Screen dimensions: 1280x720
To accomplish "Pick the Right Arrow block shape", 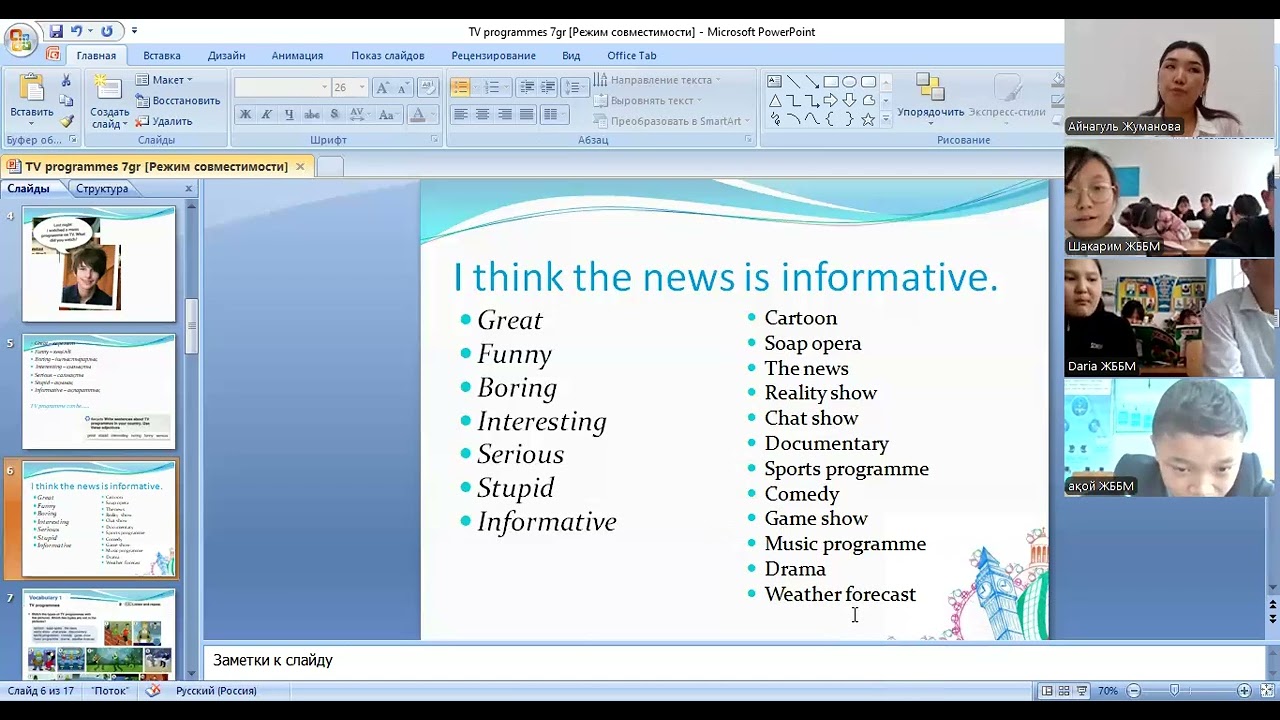I will [830, 100].
